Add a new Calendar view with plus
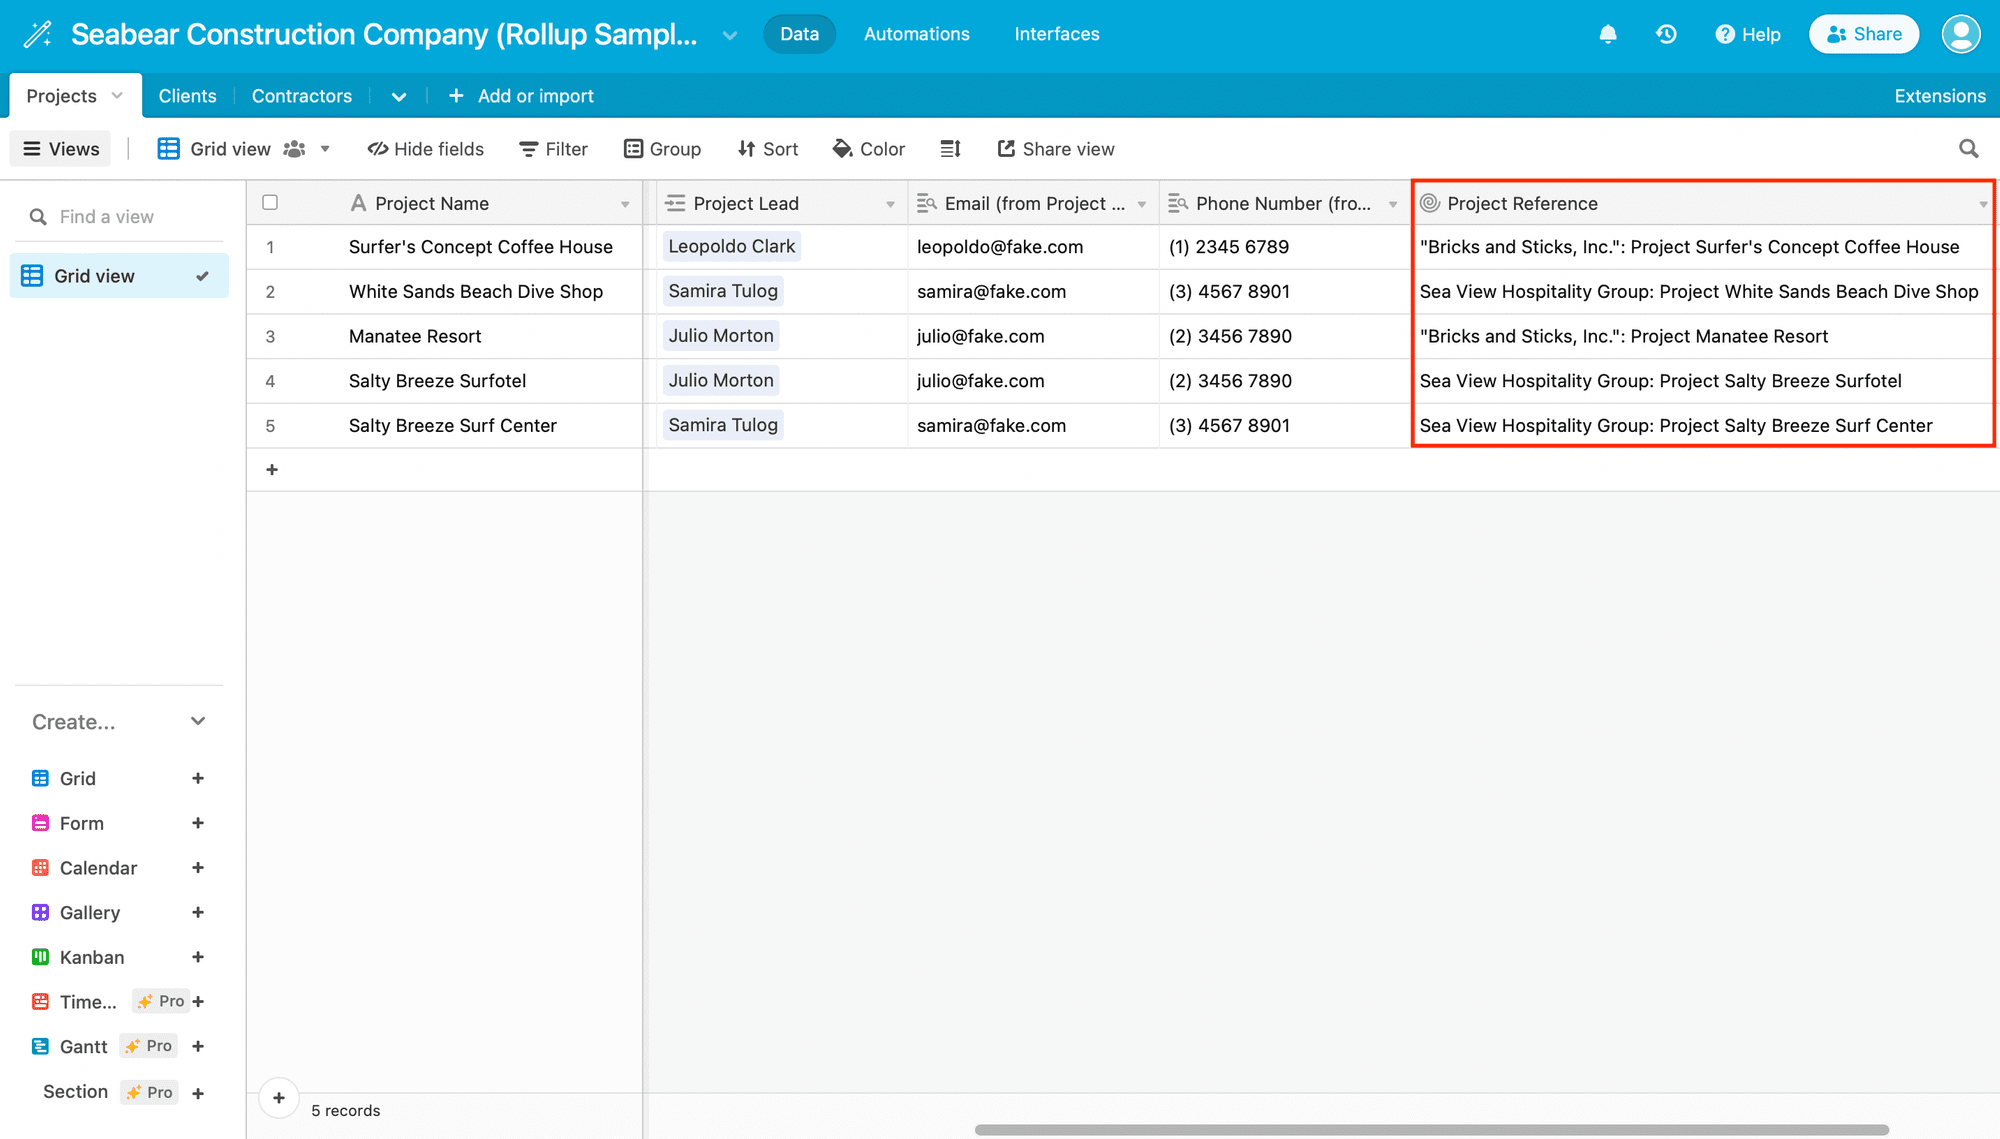The image size is (2000, 1139). (x=198, y=868)
